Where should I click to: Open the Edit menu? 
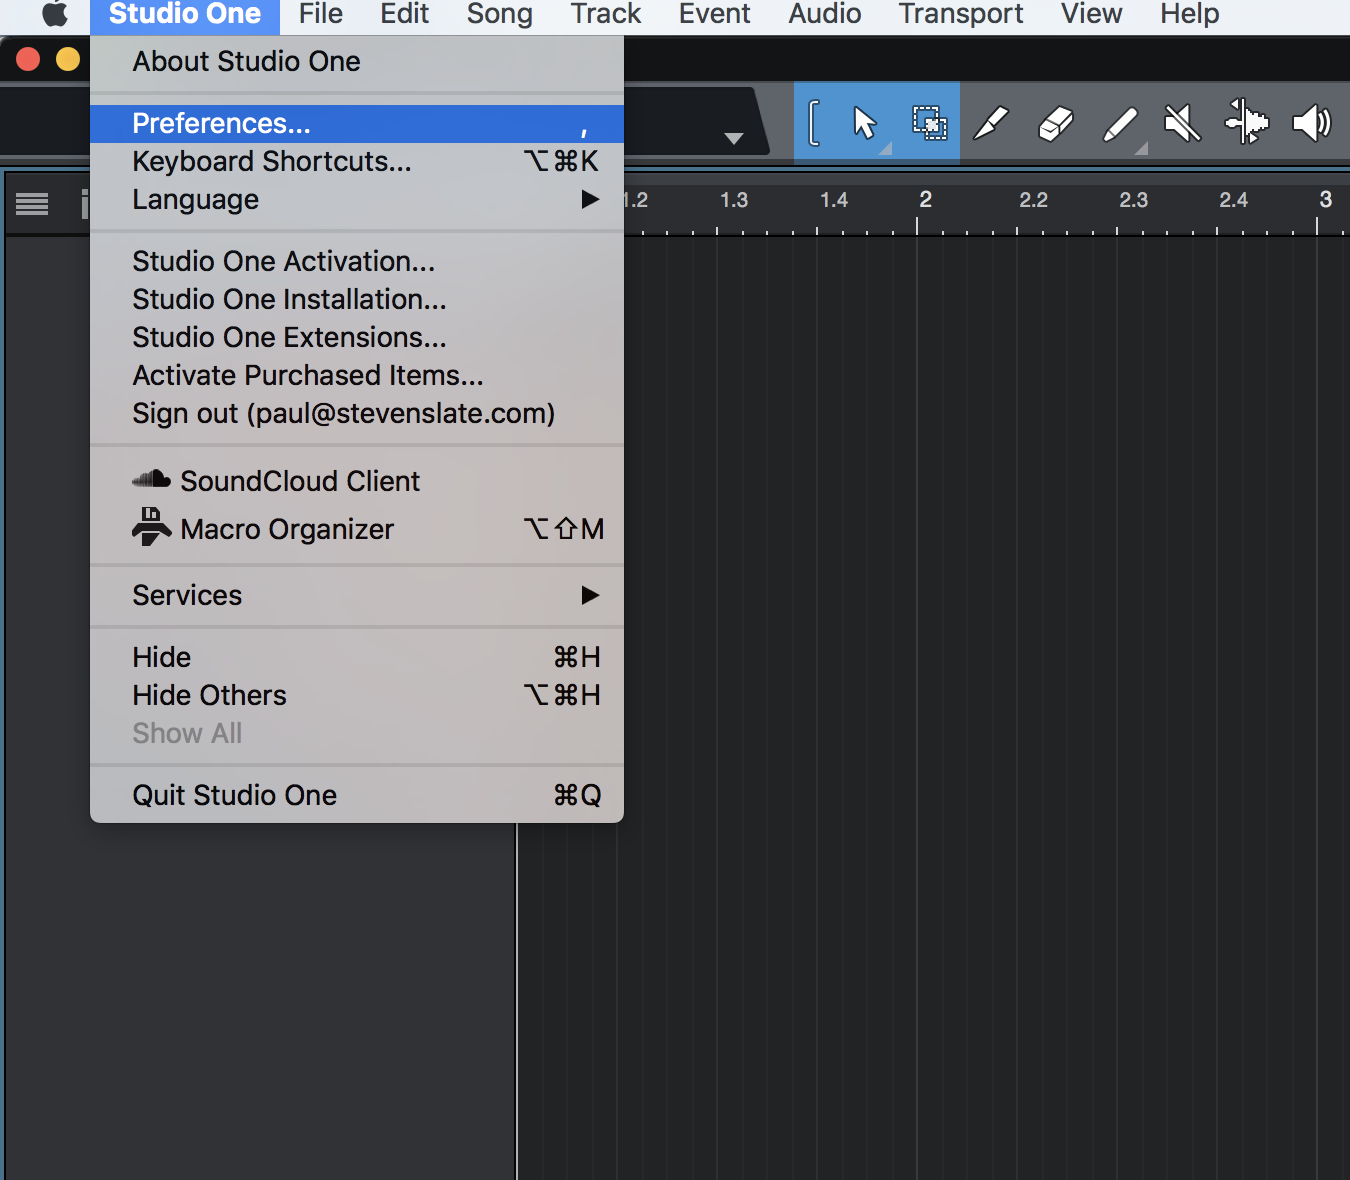pyautogui.click(x=404, y=14)
